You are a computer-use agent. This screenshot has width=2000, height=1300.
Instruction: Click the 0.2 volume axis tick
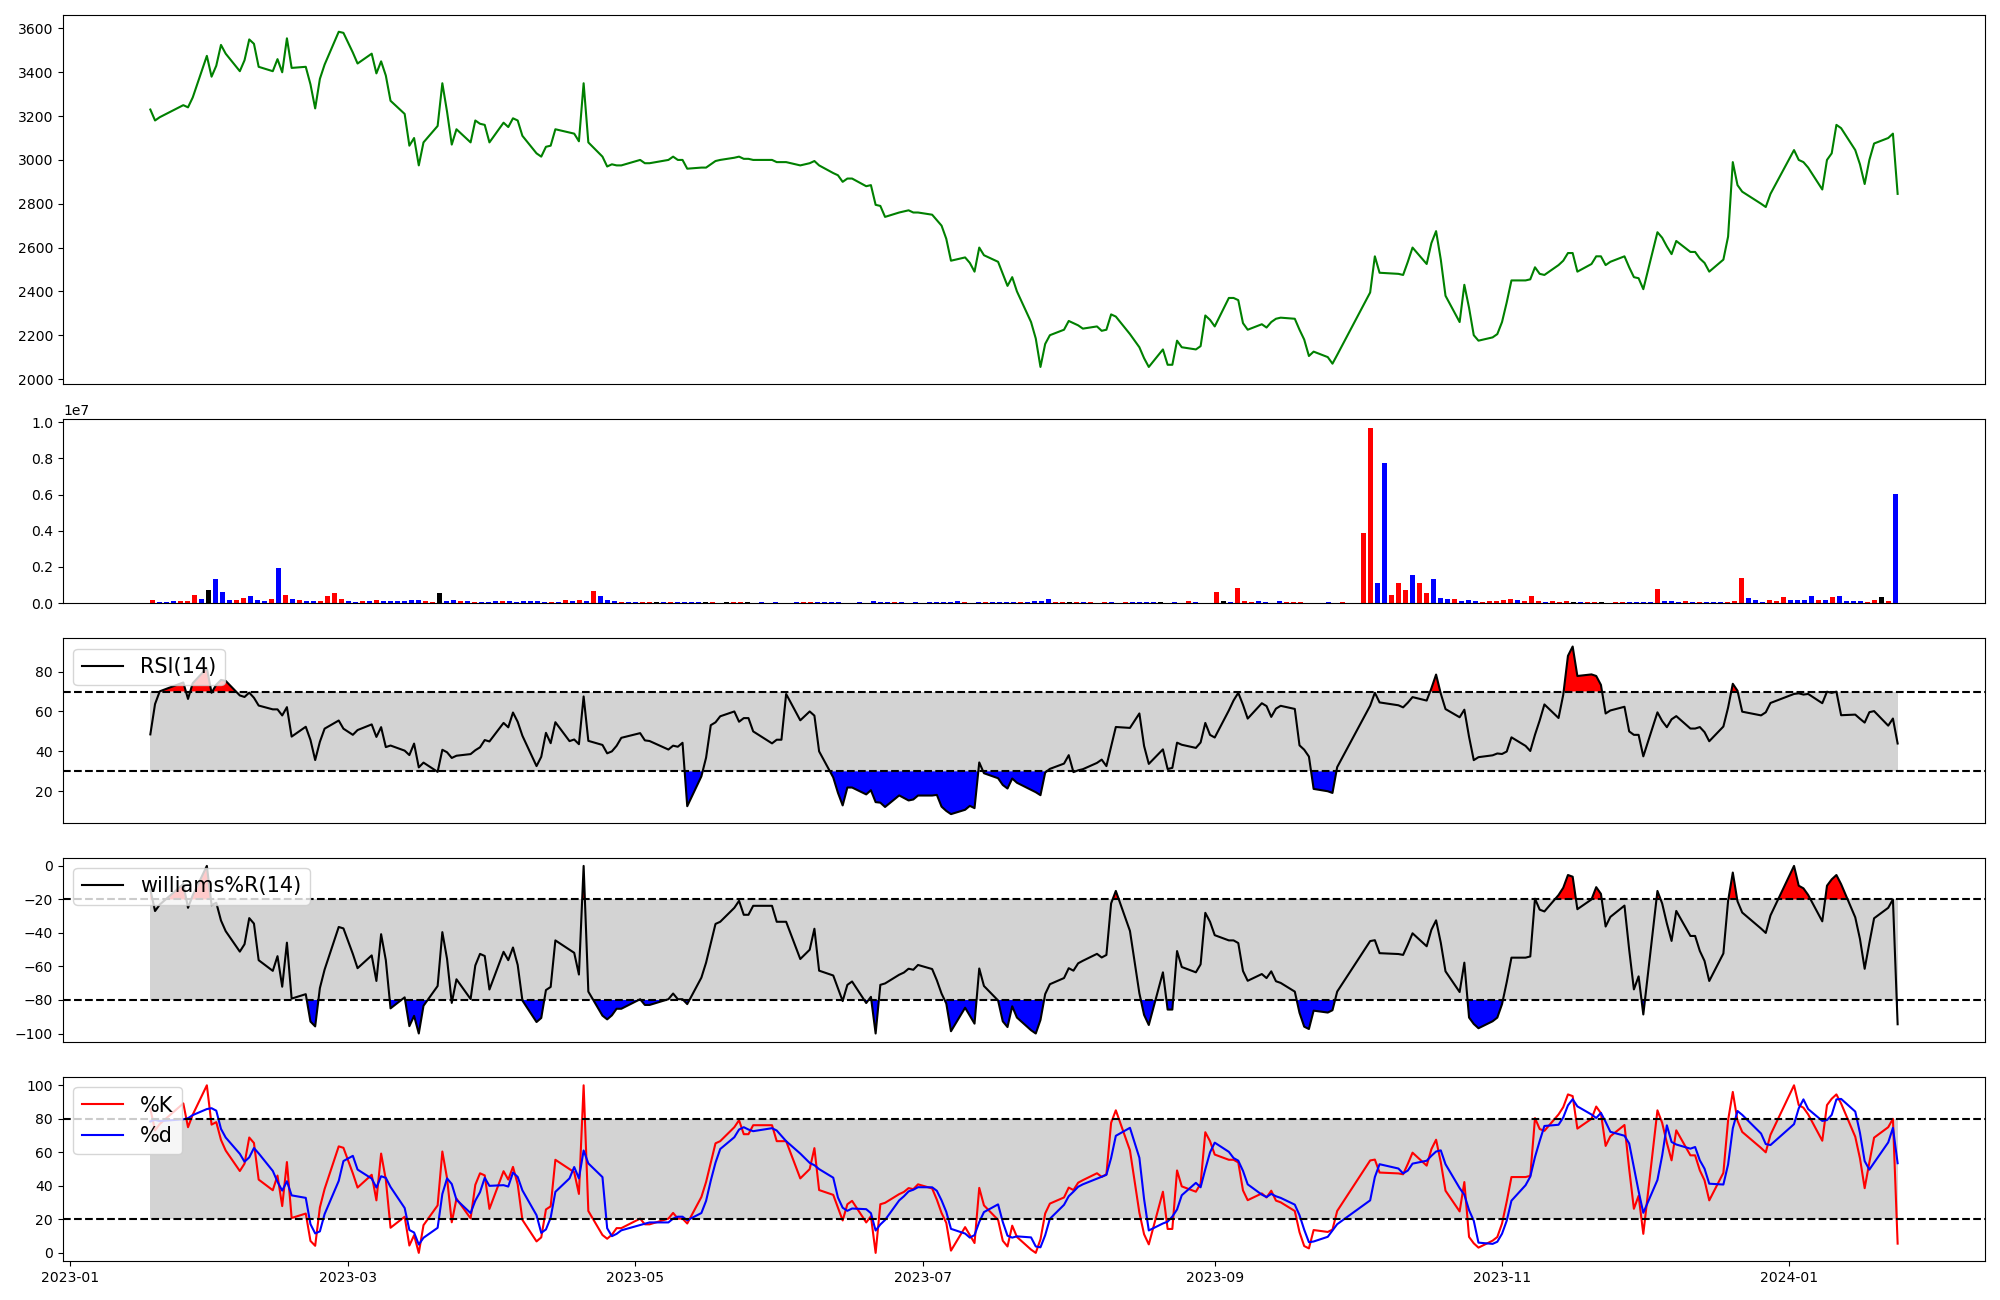(42, 567)
